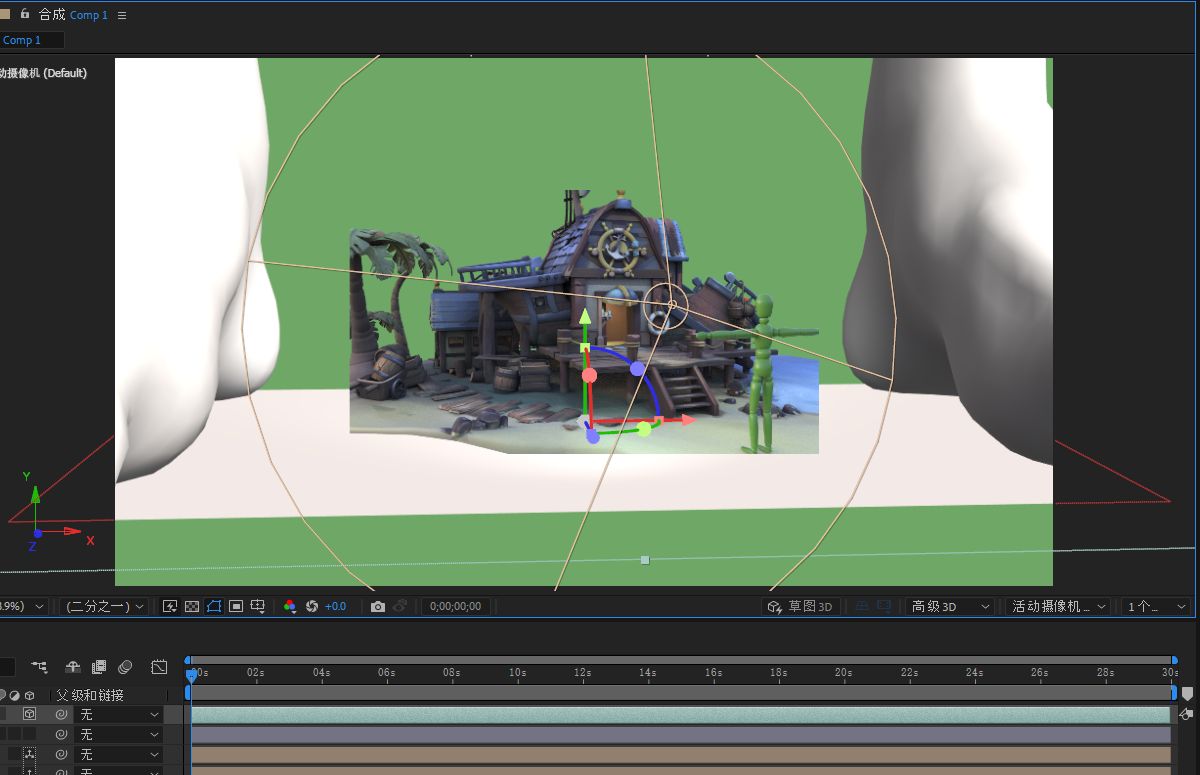Open the composition panel hamburger menu
Screen dimensions: 1200x775
122,15
